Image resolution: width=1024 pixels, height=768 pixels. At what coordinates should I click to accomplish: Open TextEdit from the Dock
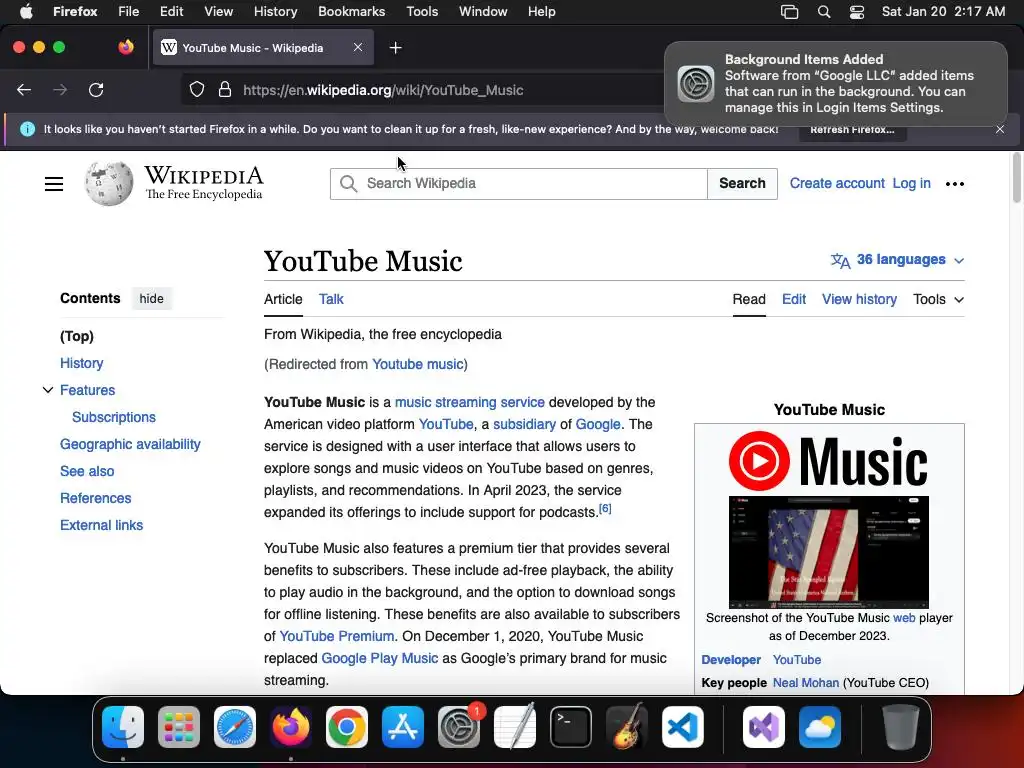[515, 727]
